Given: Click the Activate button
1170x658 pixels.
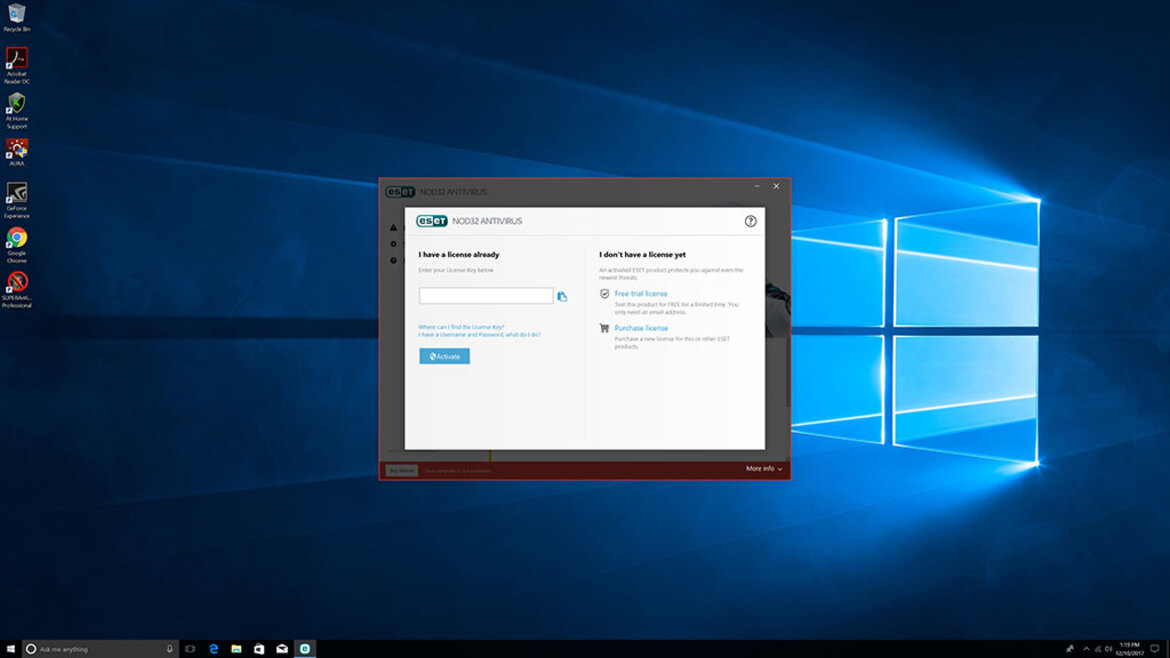Looking at the screenshot, I should pyautogui.click(x=444, y=356).
